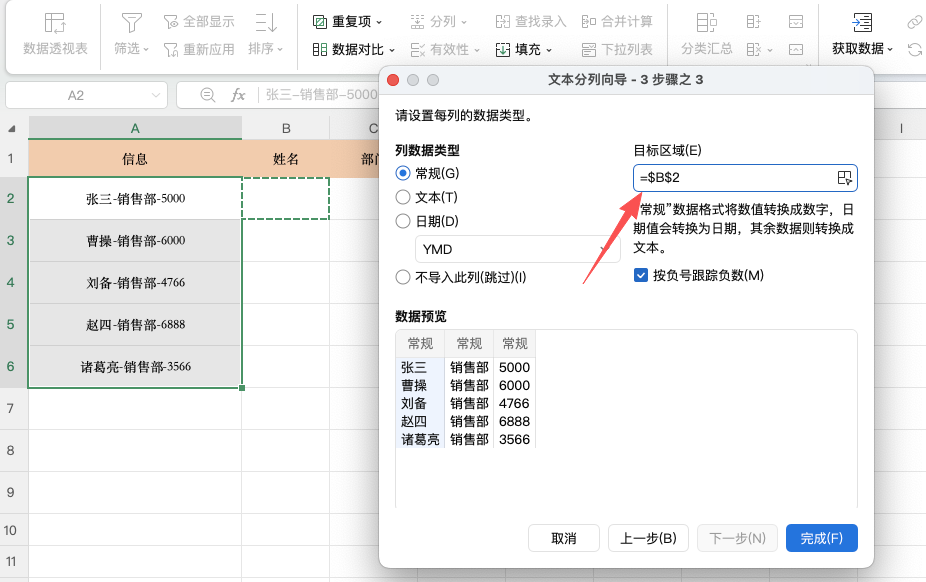
Task: Click the 上一步(B) back button
Action: (648, 538)
